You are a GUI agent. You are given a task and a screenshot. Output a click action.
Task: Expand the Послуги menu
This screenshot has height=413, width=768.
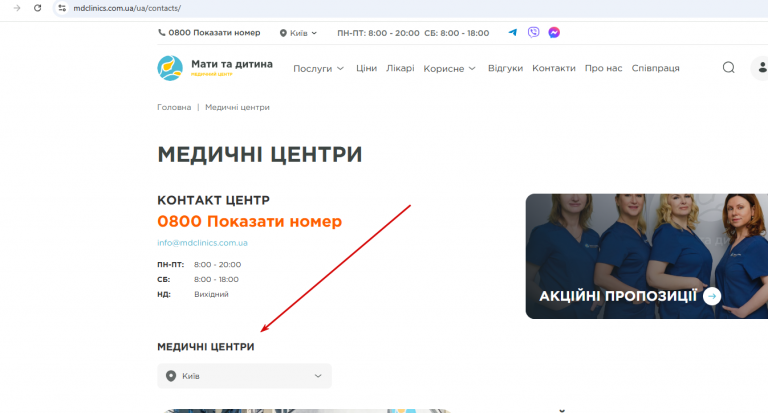pos(318,69)
